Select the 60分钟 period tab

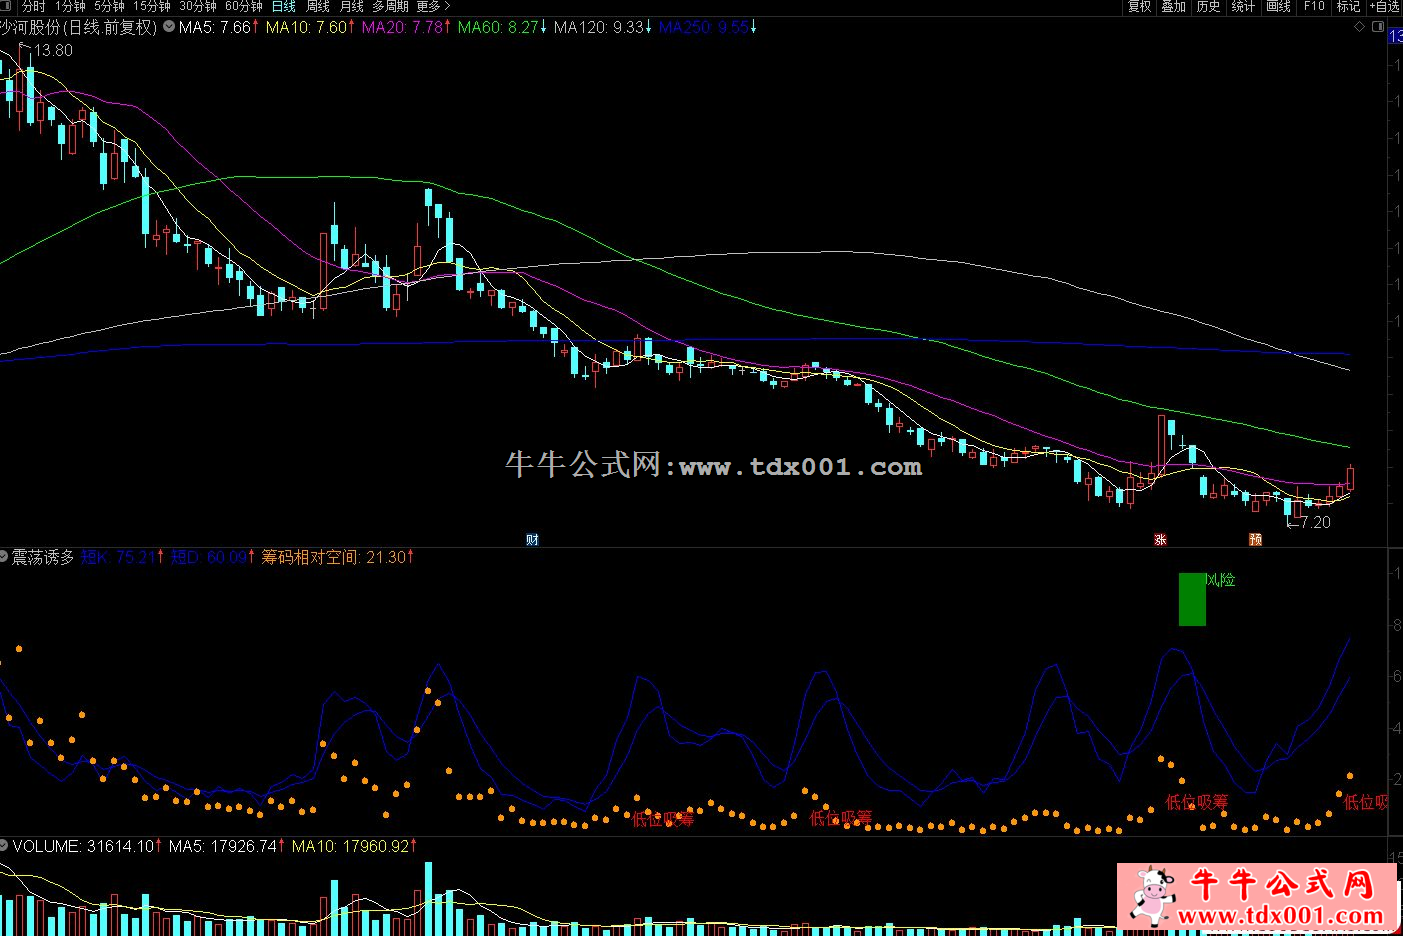tap(243, 6)
